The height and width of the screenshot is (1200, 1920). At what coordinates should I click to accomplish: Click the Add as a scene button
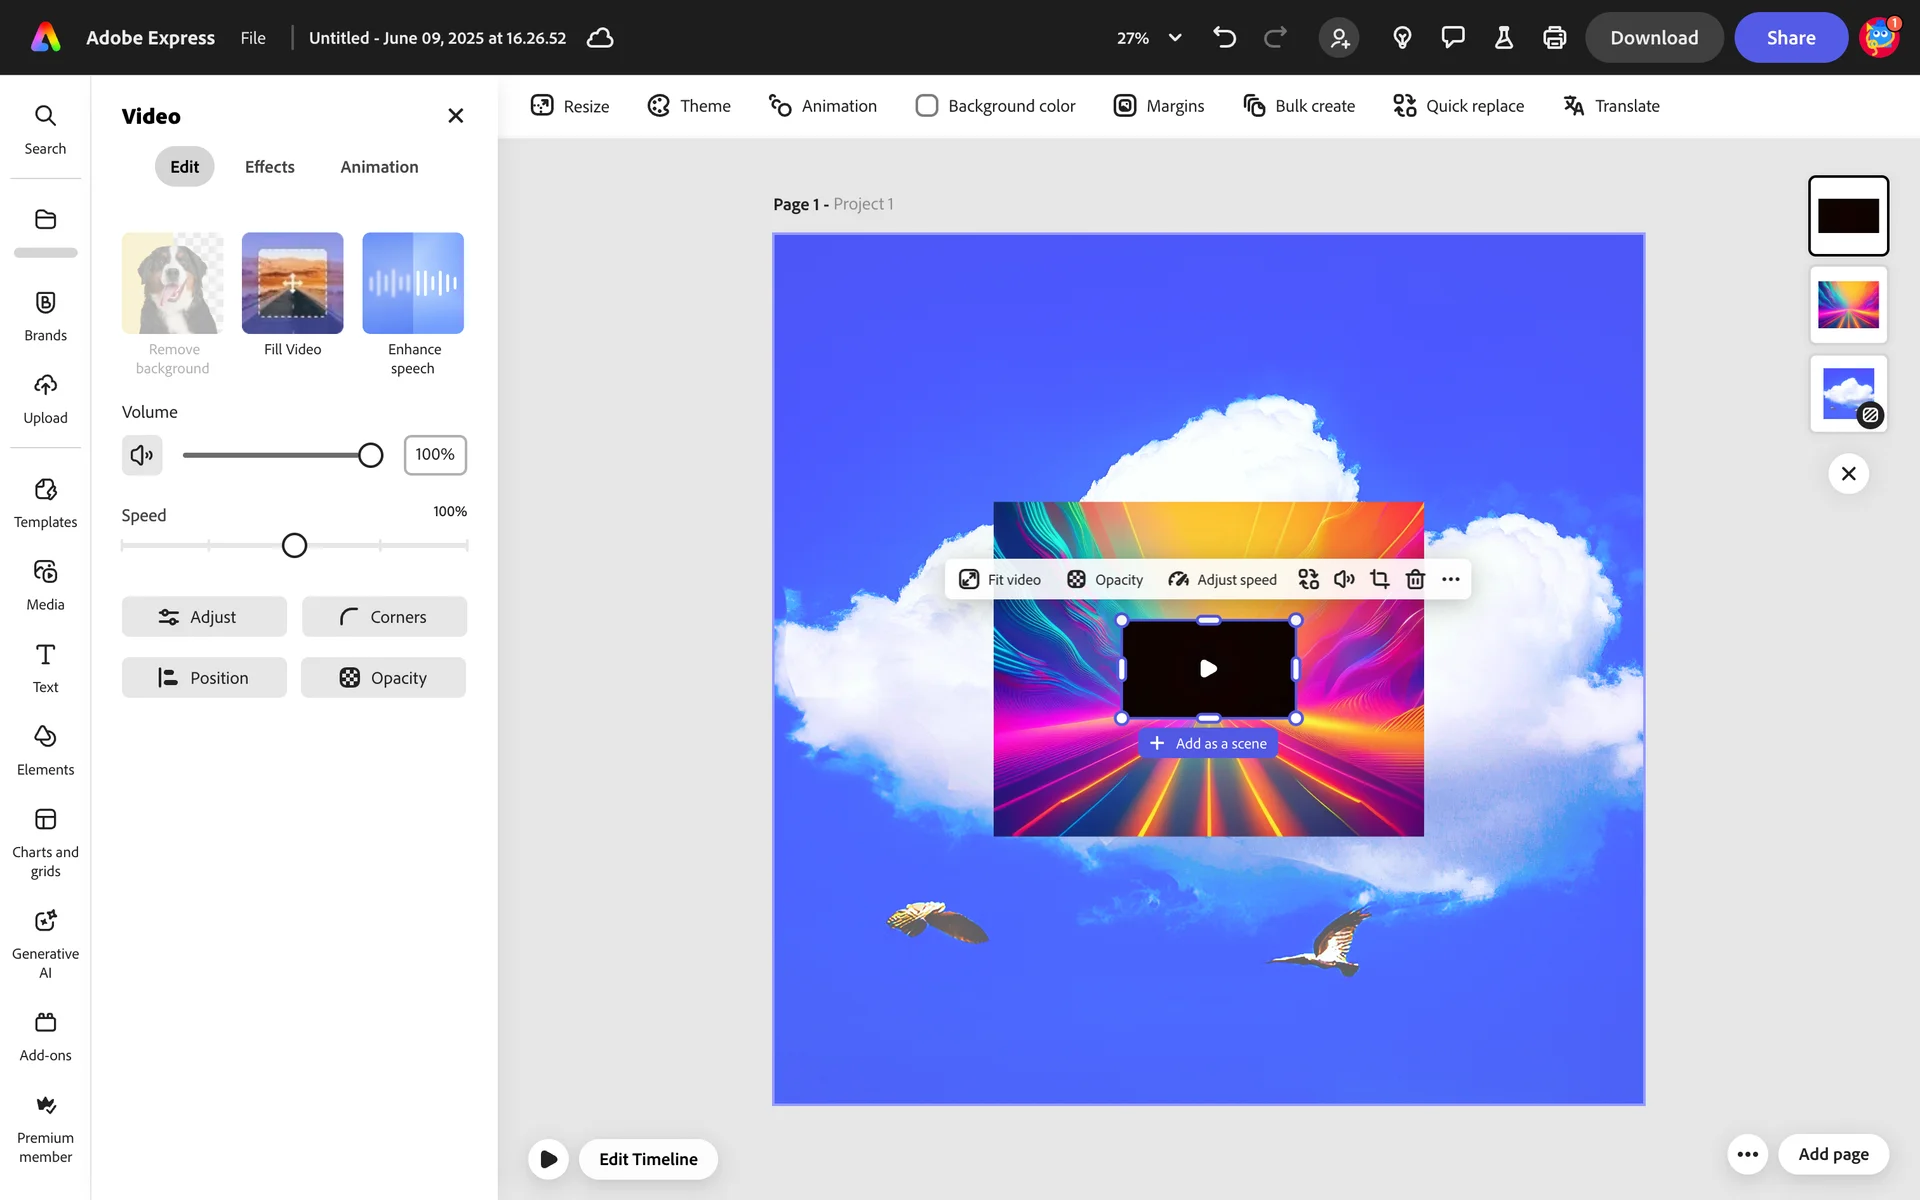coord(1208,743)
